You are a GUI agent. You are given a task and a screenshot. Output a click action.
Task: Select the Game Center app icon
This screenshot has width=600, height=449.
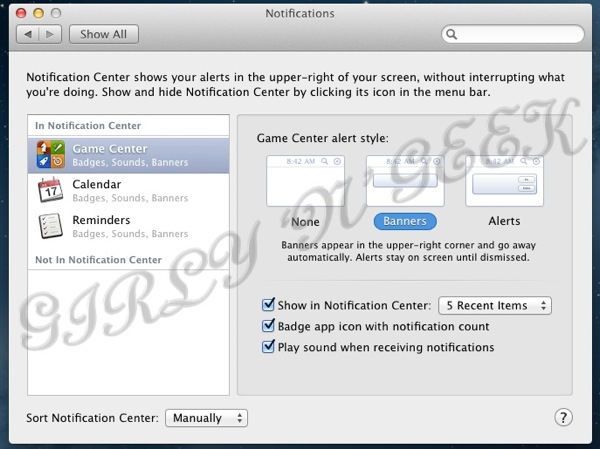click(51, 154)
